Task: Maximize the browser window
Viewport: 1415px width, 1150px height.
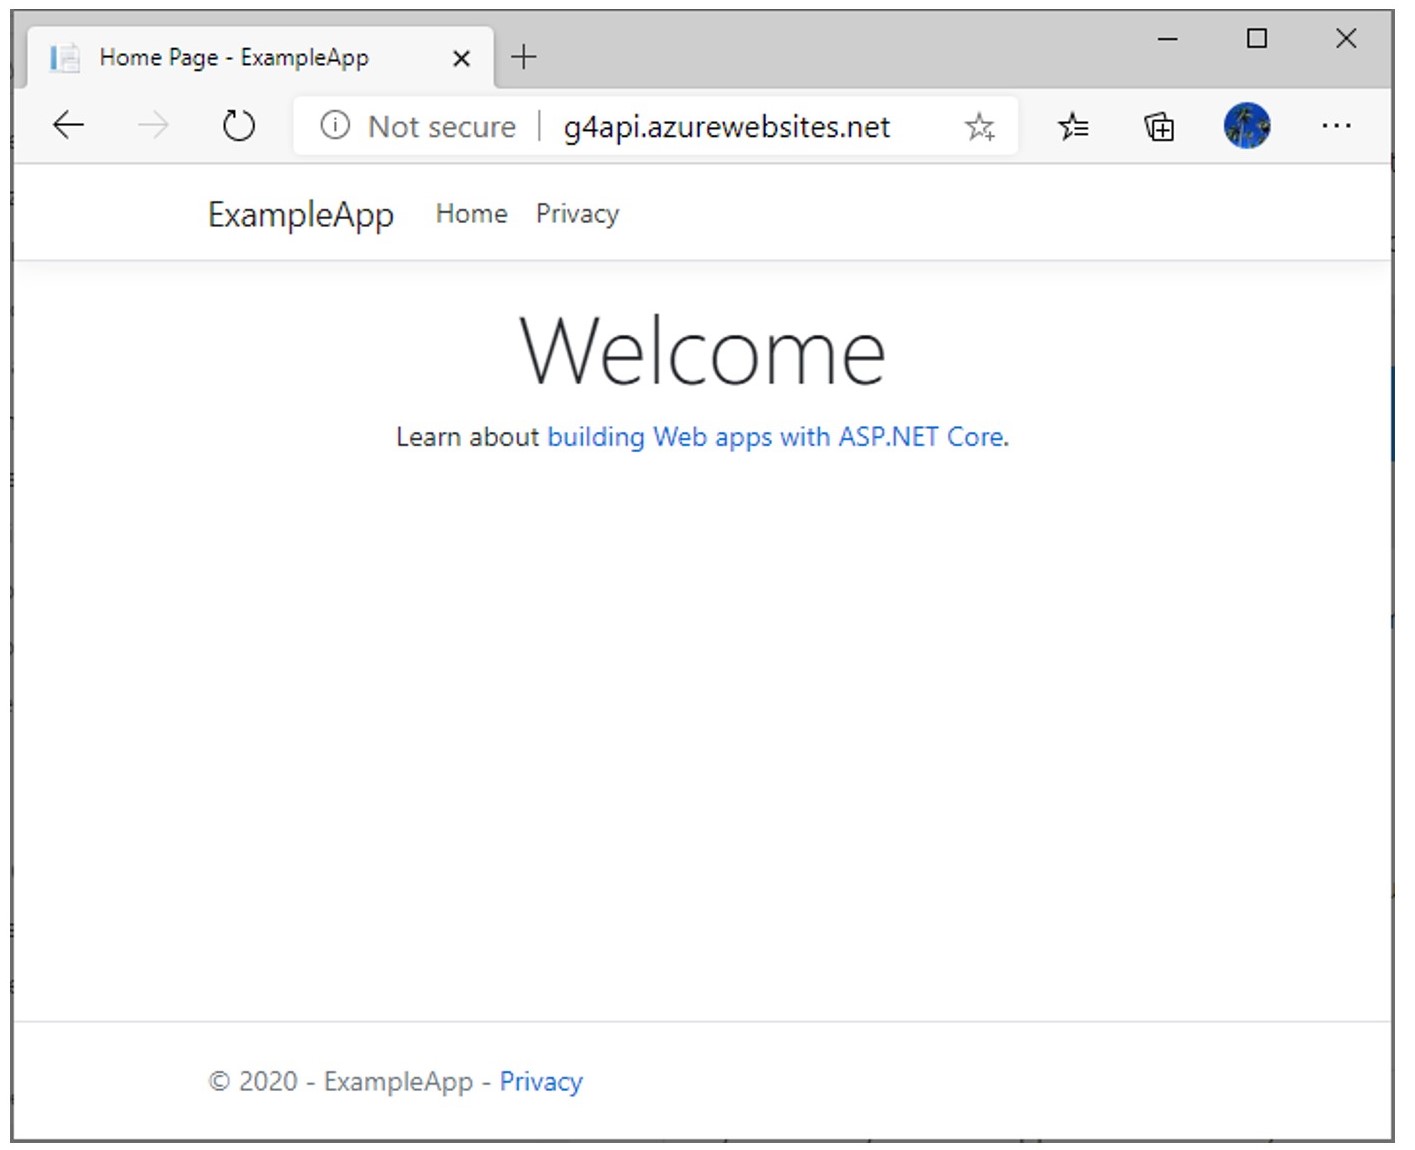Action: click(x=1257, y=39)
